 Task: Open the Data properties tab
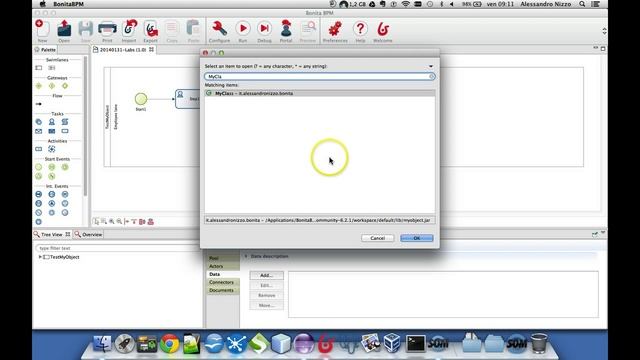[x=222, y=274]
